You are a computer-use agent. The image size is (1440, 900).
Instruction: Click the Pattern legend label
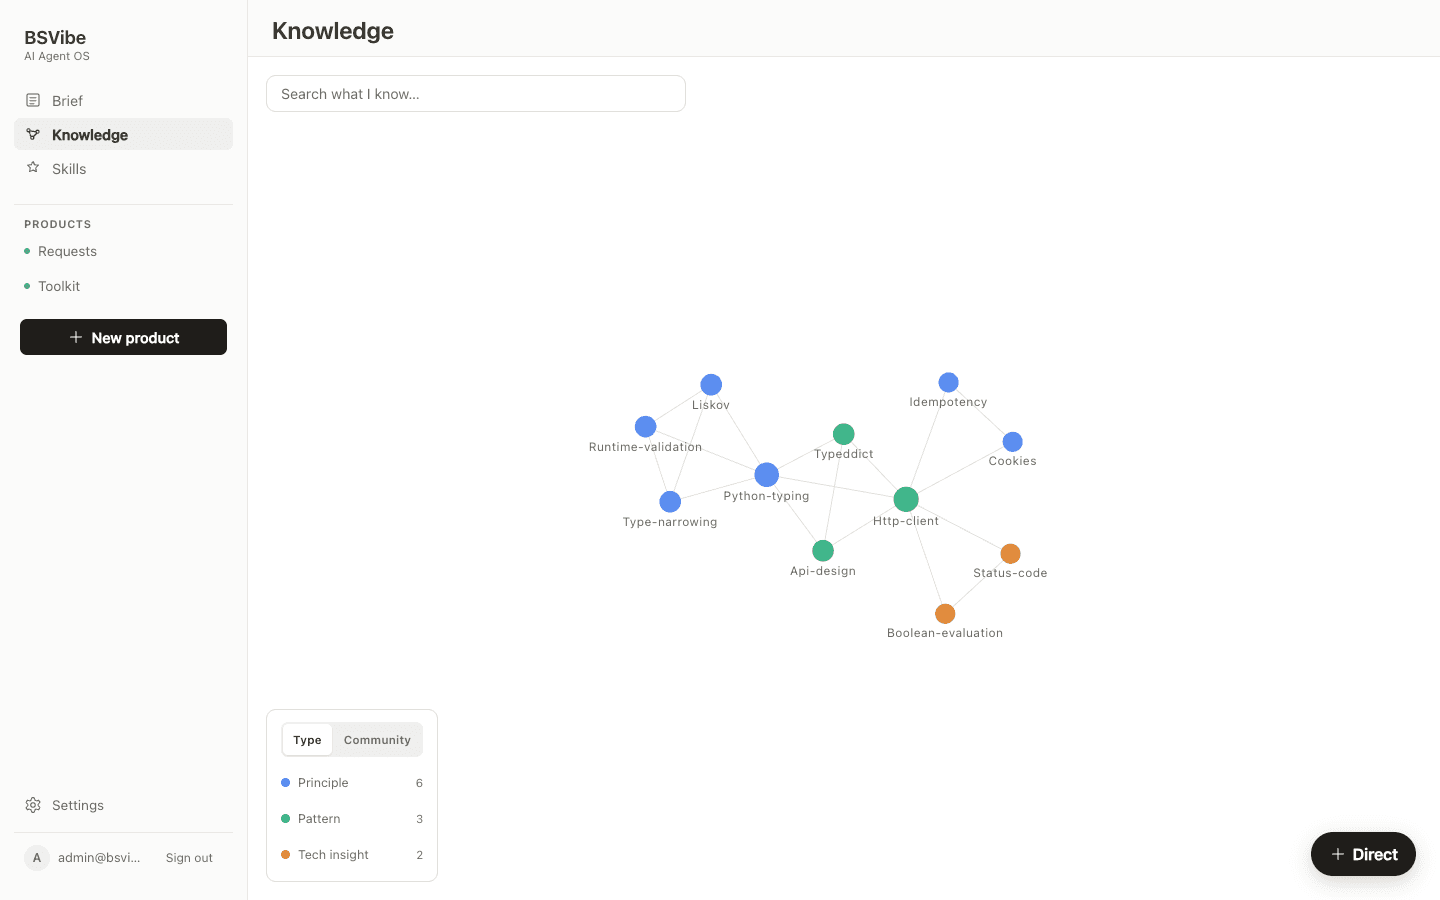[x=319, y=819]
